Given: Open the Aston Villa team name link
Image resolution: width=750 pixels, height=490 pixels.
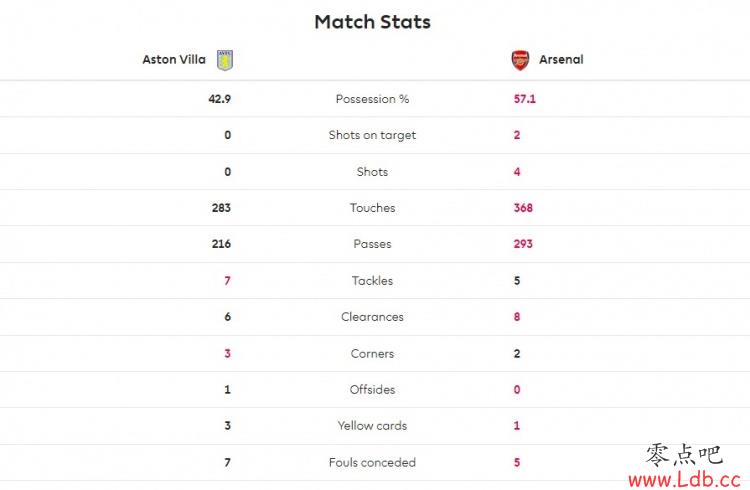Looking at the screenshot, I should [x=174, y=59].
